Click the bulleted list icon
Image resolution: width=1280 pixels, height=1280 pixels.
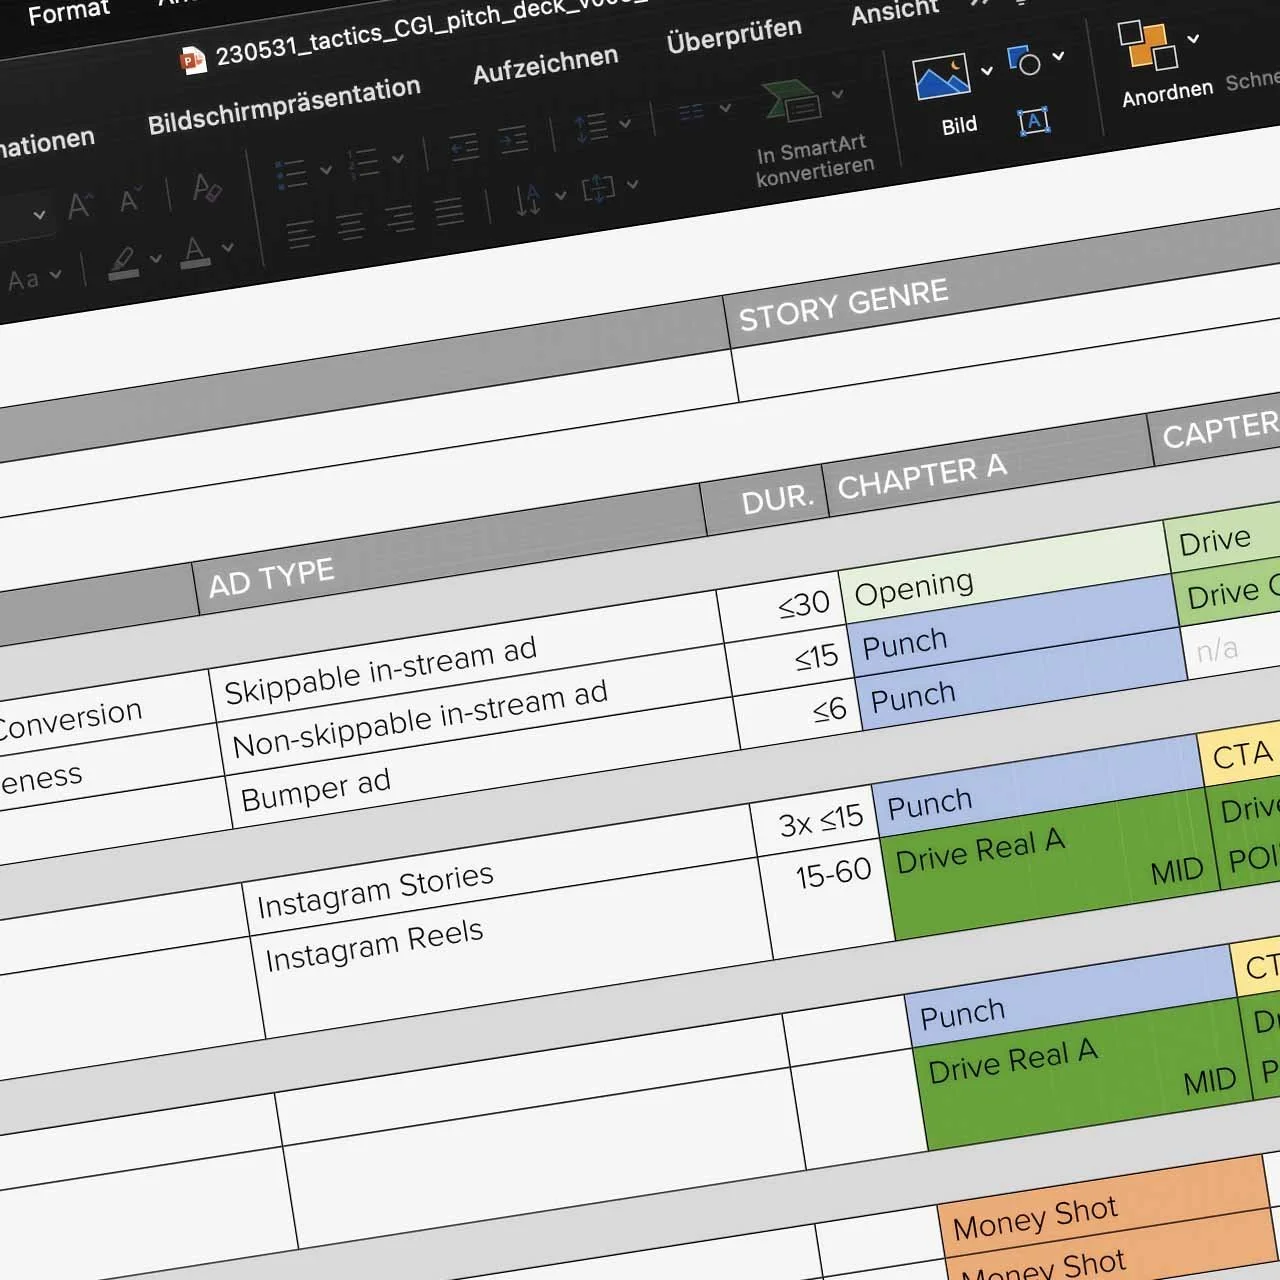pos(291,174)
